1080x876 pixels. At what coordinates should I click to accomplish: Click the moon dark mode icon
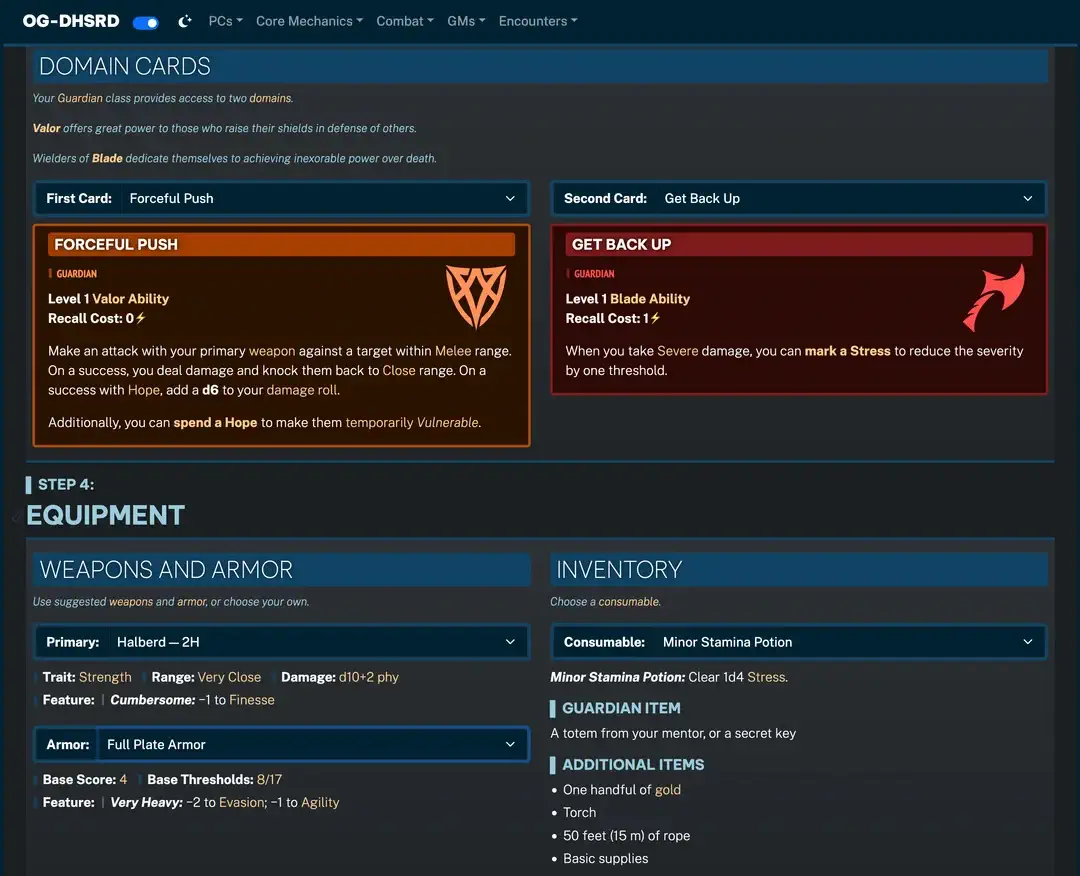pyautogui.click(x=185, y=21)
